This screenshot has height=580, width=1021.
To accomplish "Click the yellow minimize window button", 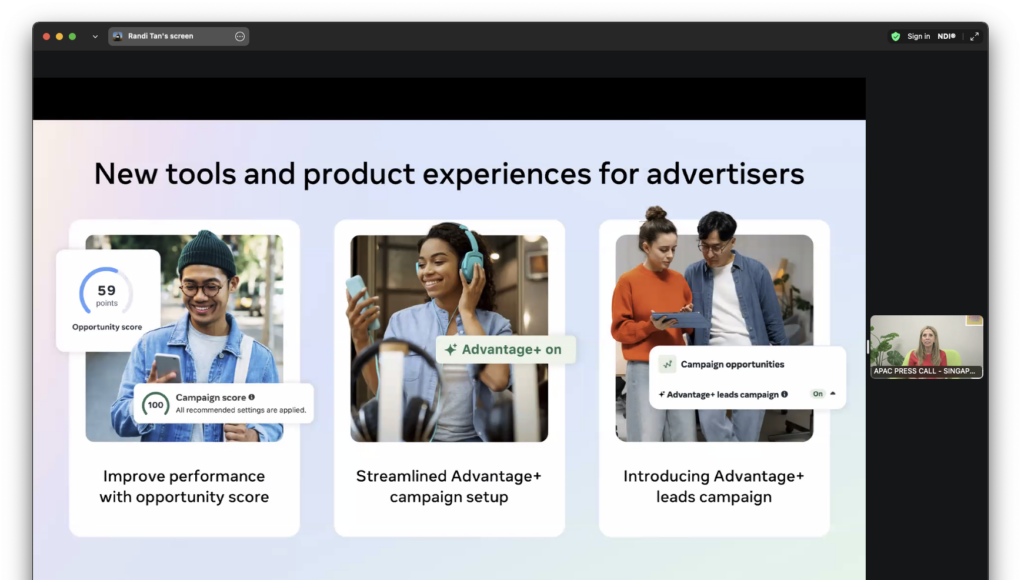I will coord(59,36).
